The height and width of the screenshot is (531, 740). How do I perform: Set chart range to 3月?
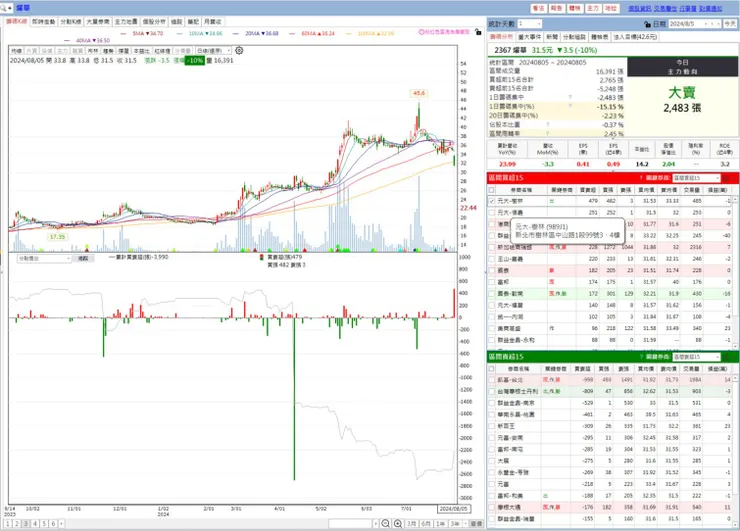point(412,523)
